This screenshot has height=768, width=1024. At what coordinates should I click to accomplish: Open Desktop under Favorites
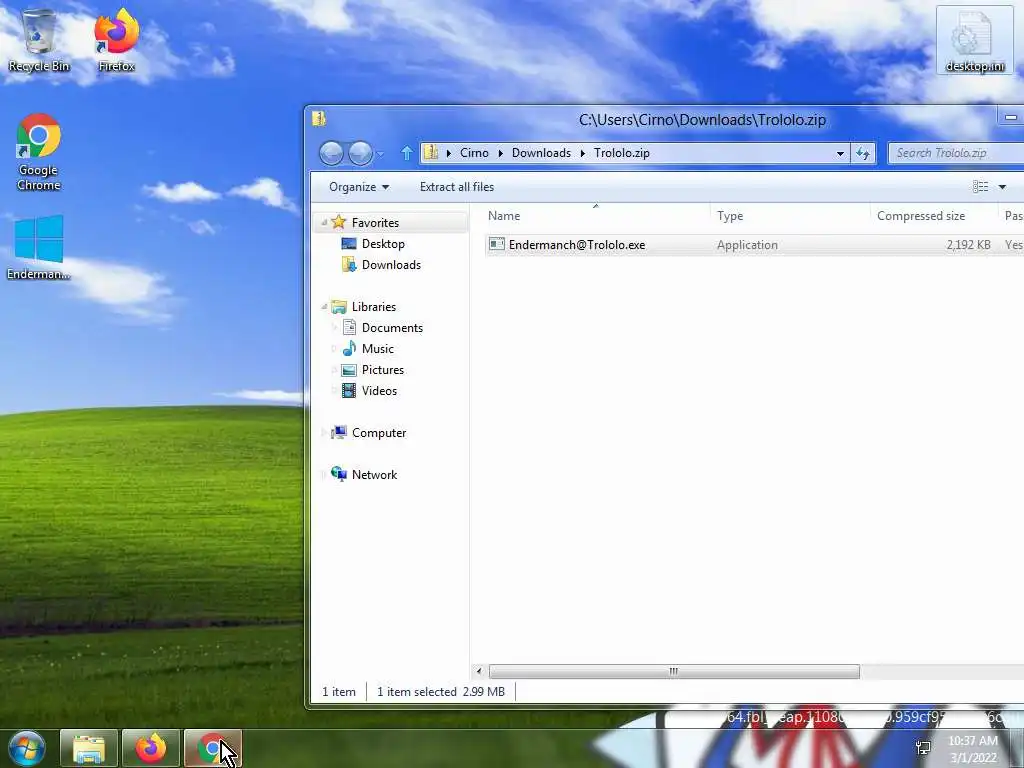point(383,244)
